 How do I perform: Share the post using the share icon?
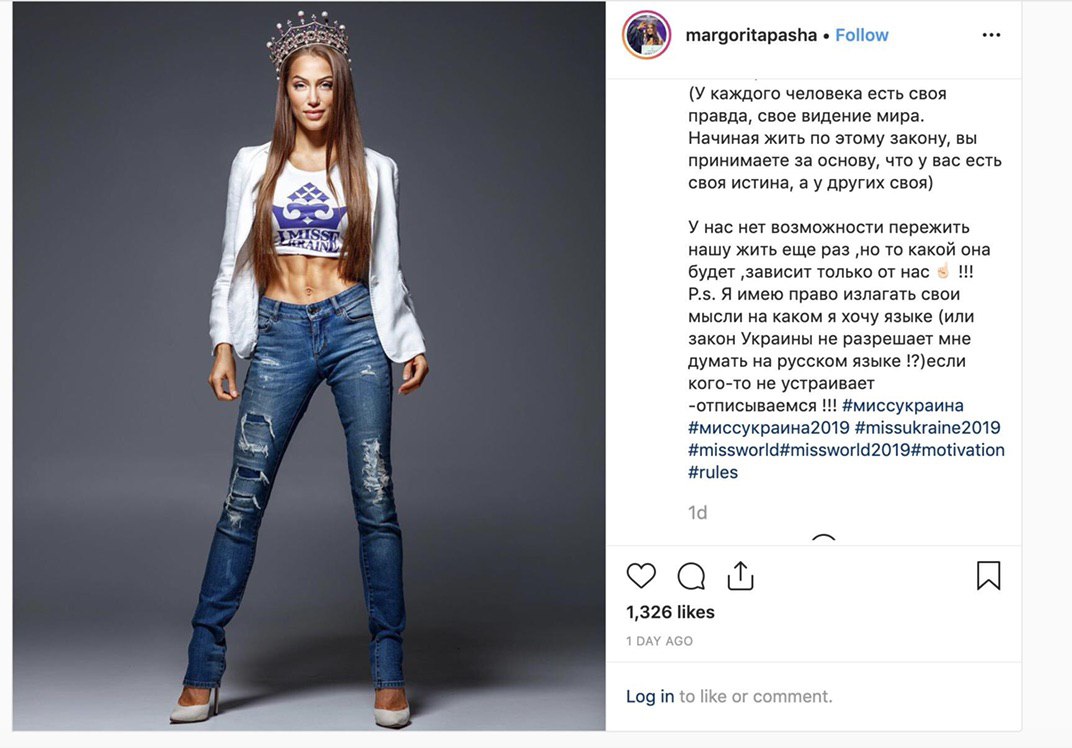(740, 576)
